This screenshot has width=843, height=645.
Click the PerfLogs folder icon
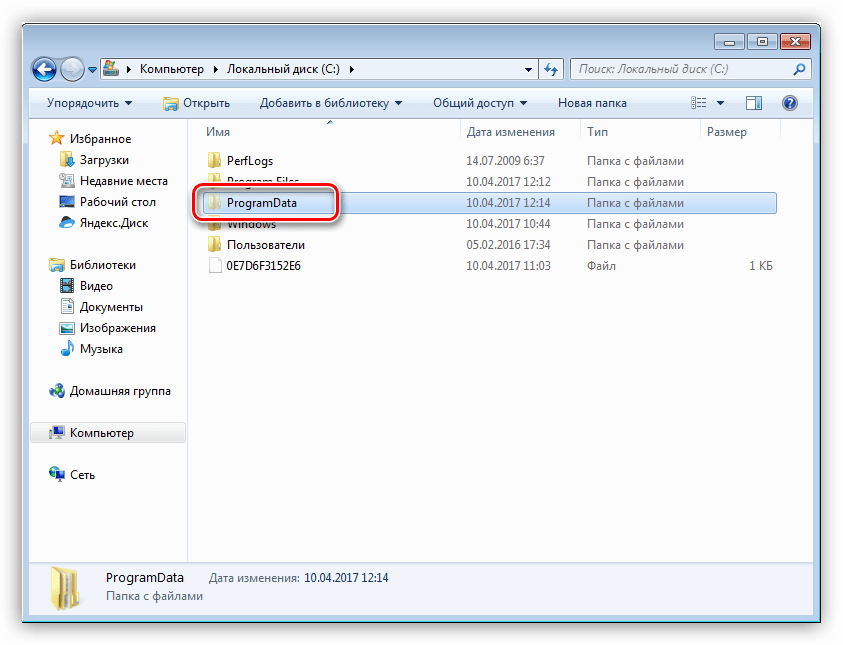(215, 160)
